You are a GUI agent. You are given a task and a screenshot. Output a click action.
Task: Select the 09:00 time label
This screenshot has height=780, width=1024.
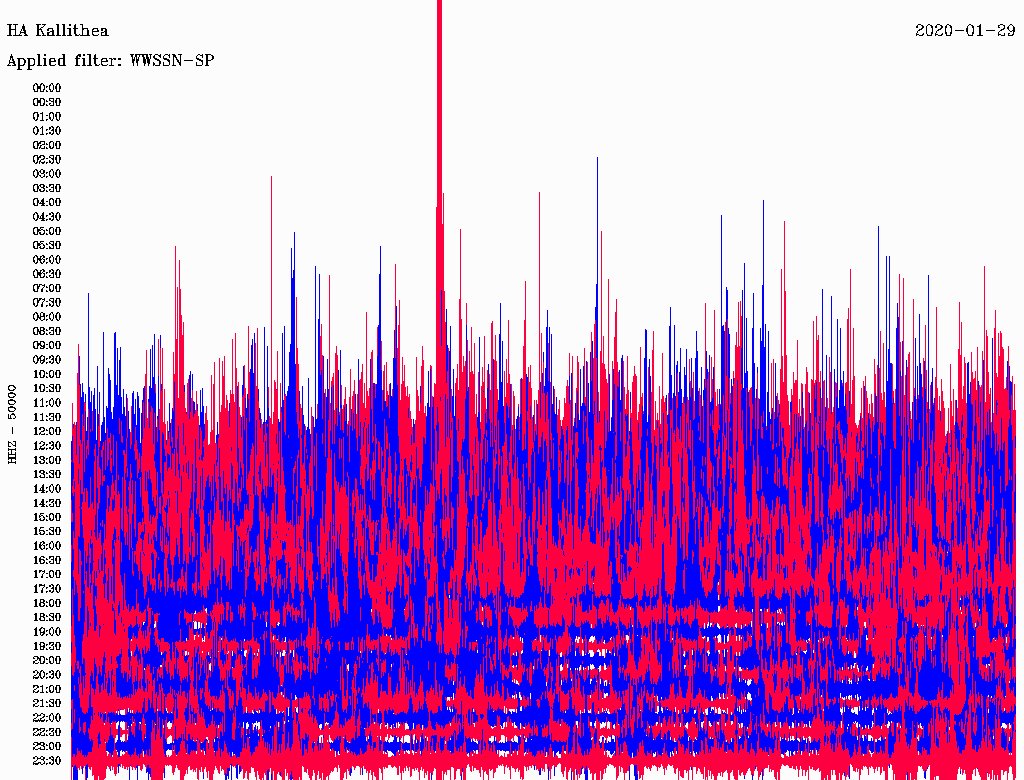click(x=47, y=346)
